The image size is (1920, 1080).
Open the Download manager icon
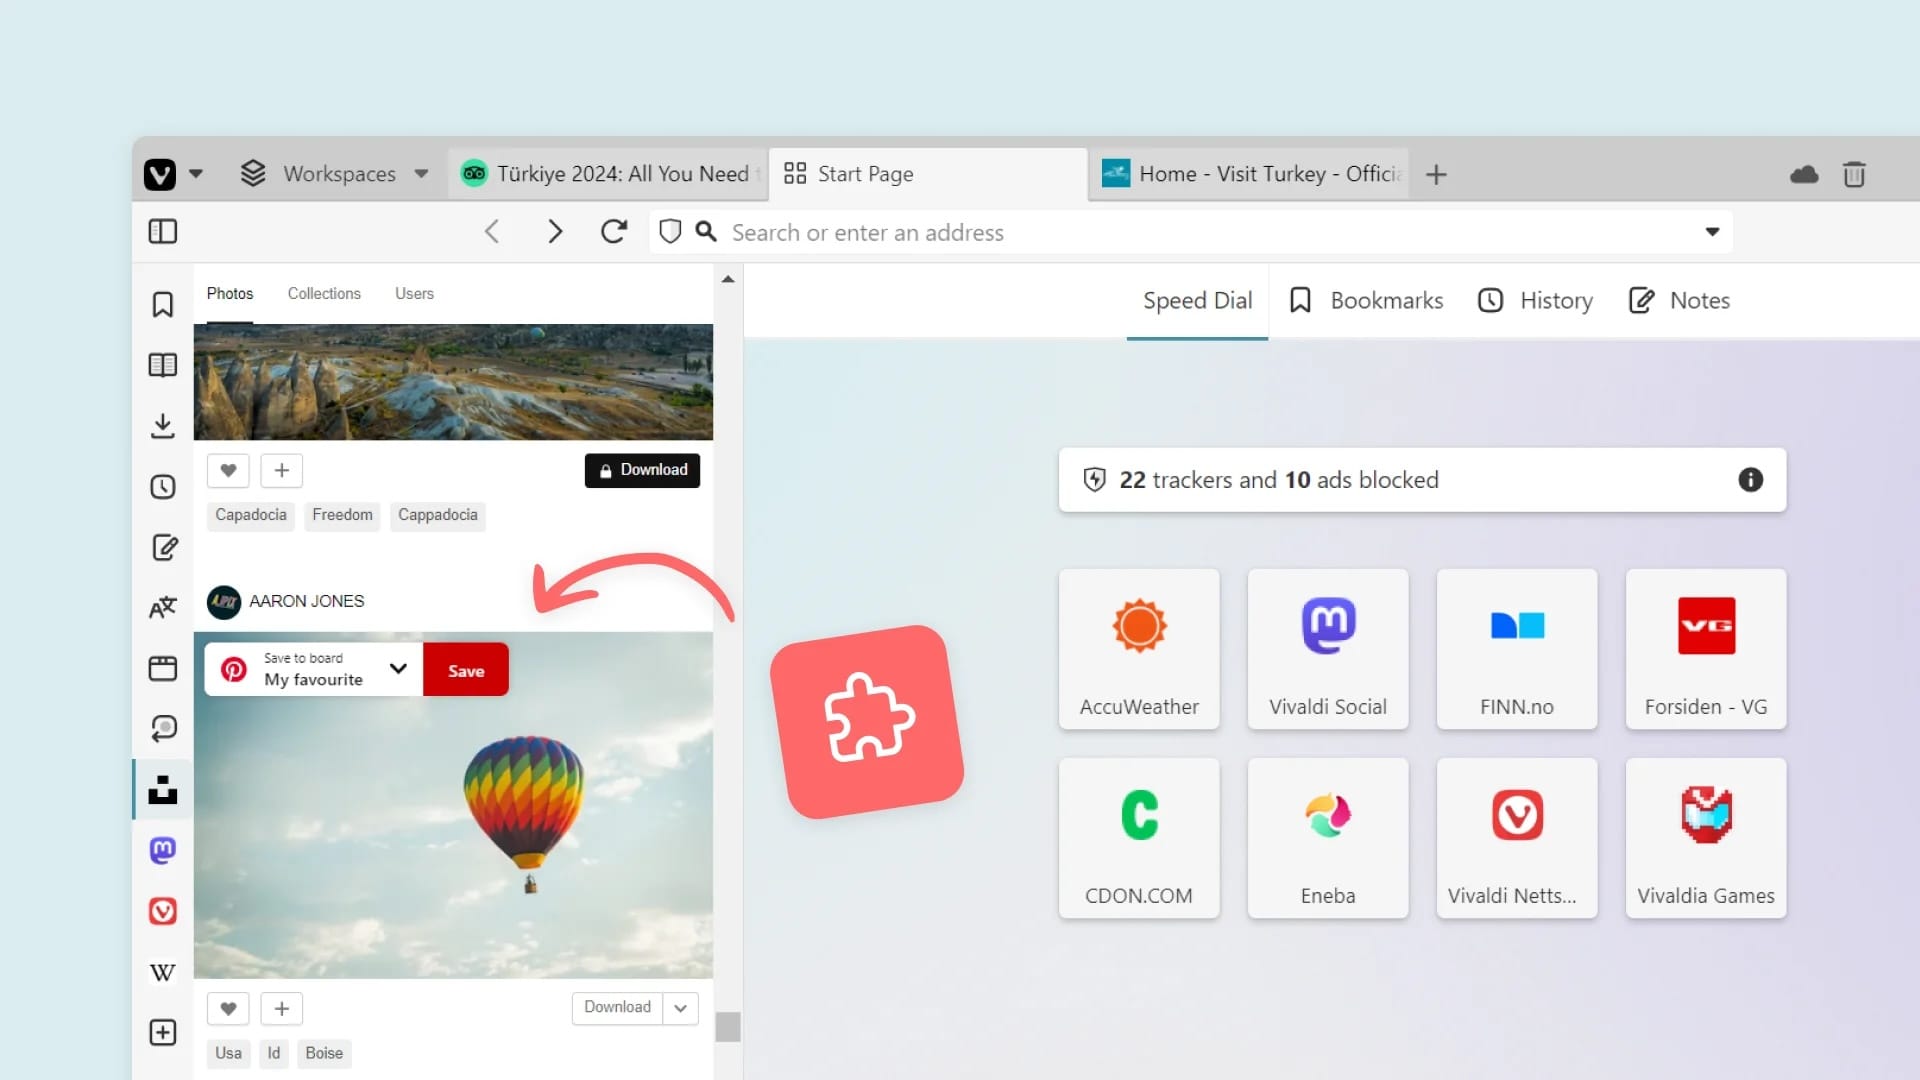[x=162, y=425]
